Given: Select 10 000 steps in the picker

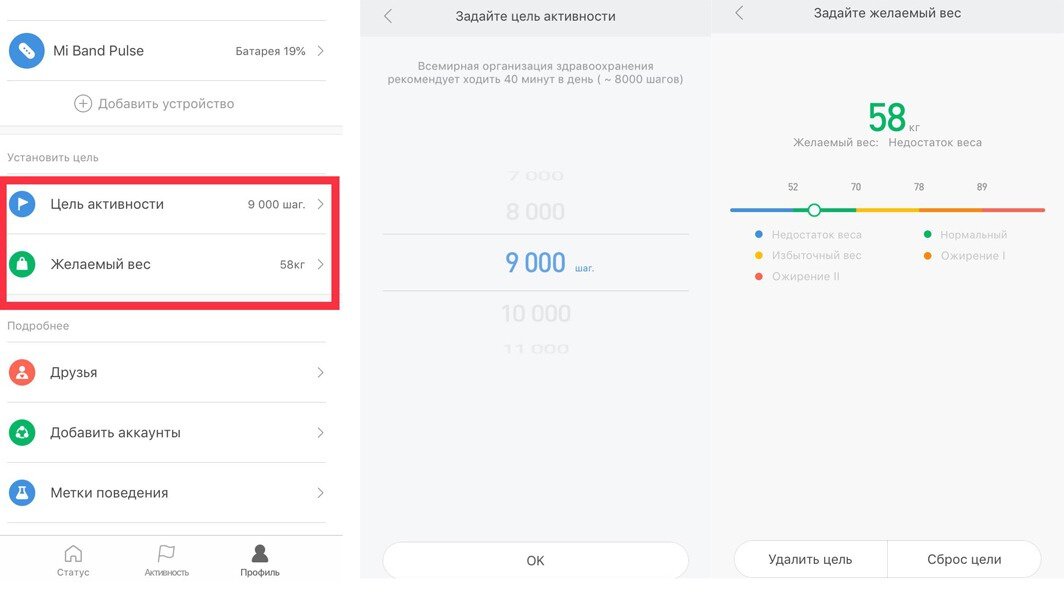Looking at the screenshot, I should [x=535, y=314].
